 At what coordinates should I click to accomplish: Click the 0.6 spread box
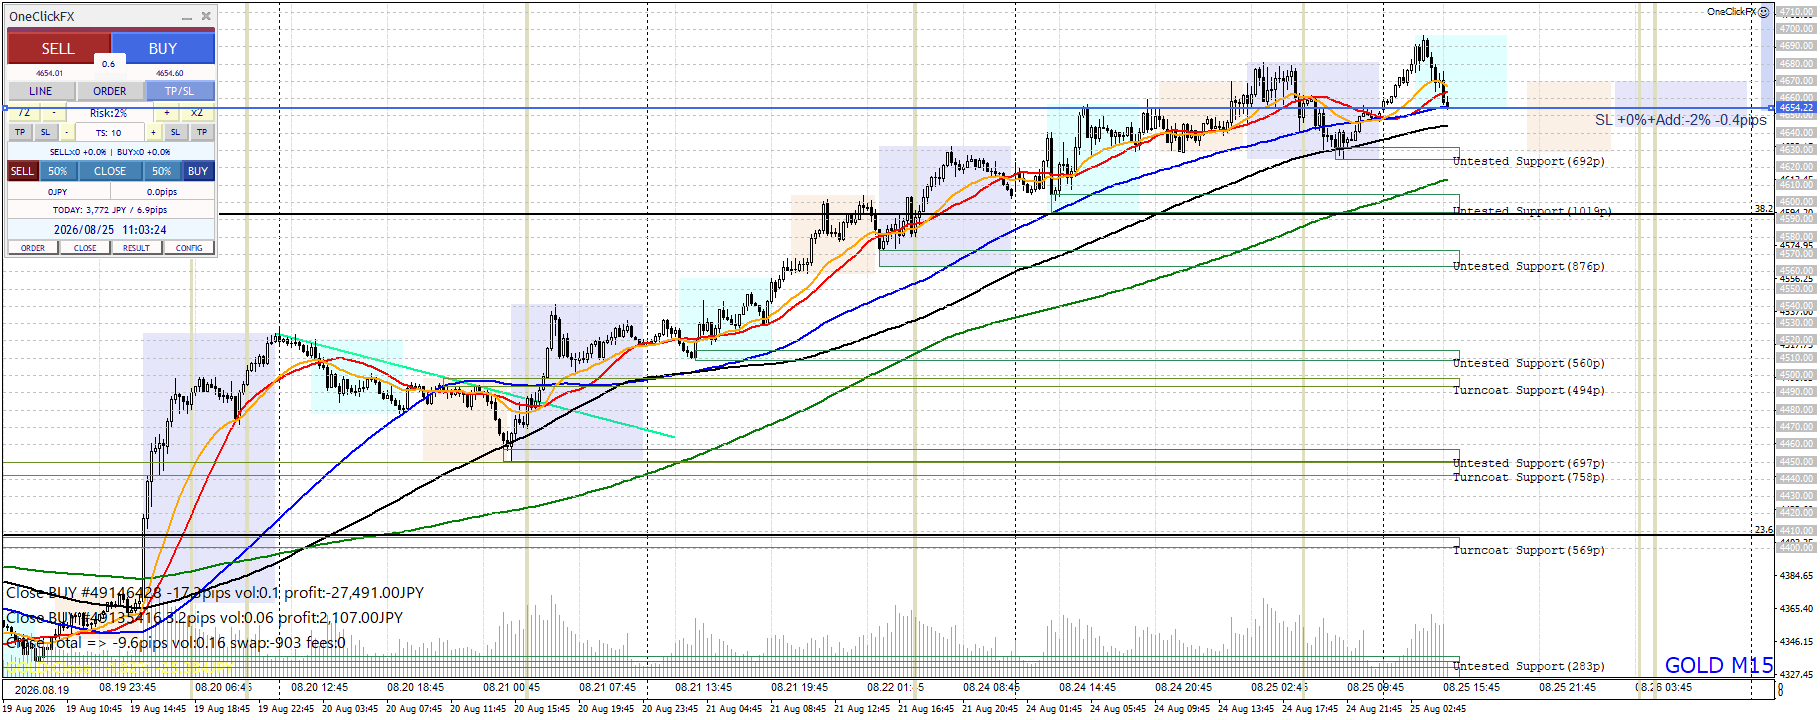(x=108, y=64)
